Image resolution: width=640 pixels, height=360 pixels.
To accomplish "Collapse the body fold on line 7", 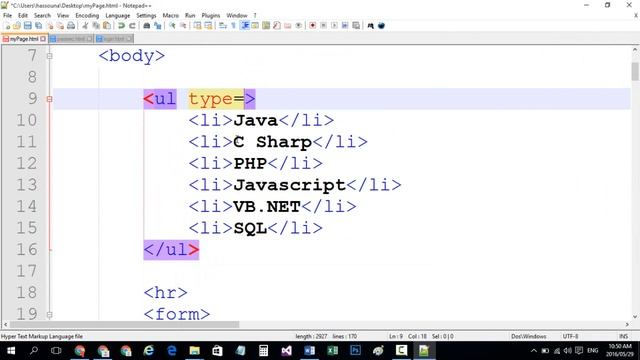I will 49,56.
